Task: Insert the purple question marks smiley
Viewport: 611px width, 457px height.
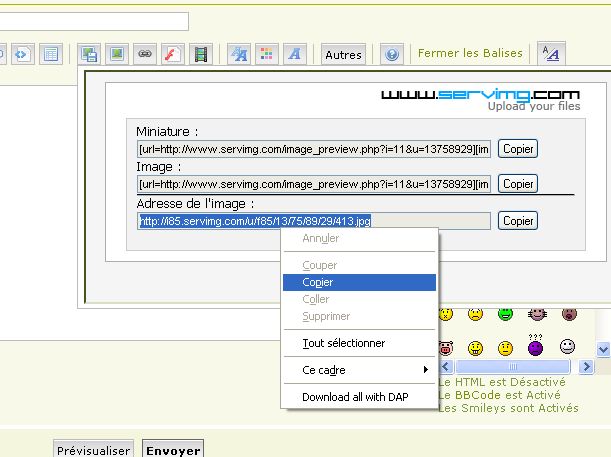Action: point(535,345)
